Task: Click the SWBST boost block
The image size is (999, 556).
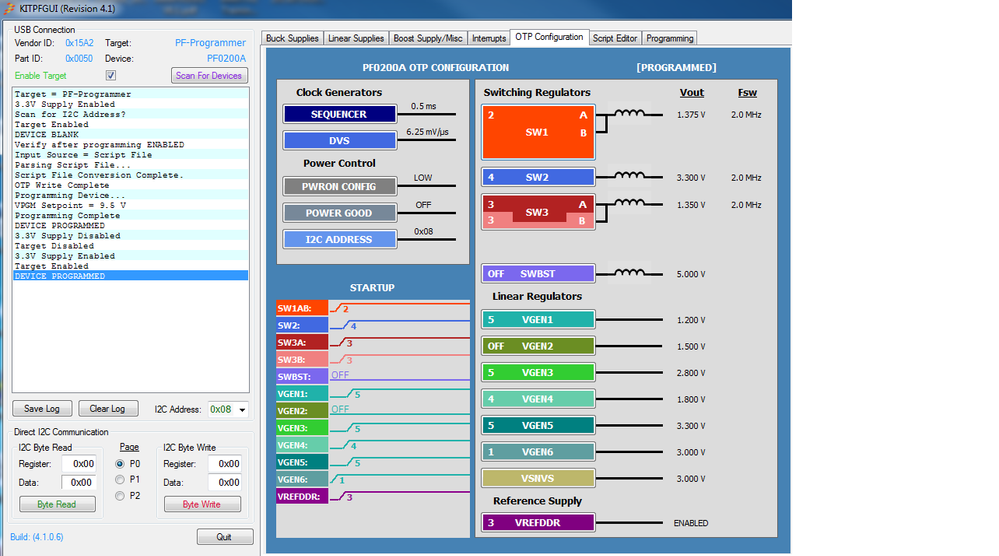Action: (x=538, y=274)
